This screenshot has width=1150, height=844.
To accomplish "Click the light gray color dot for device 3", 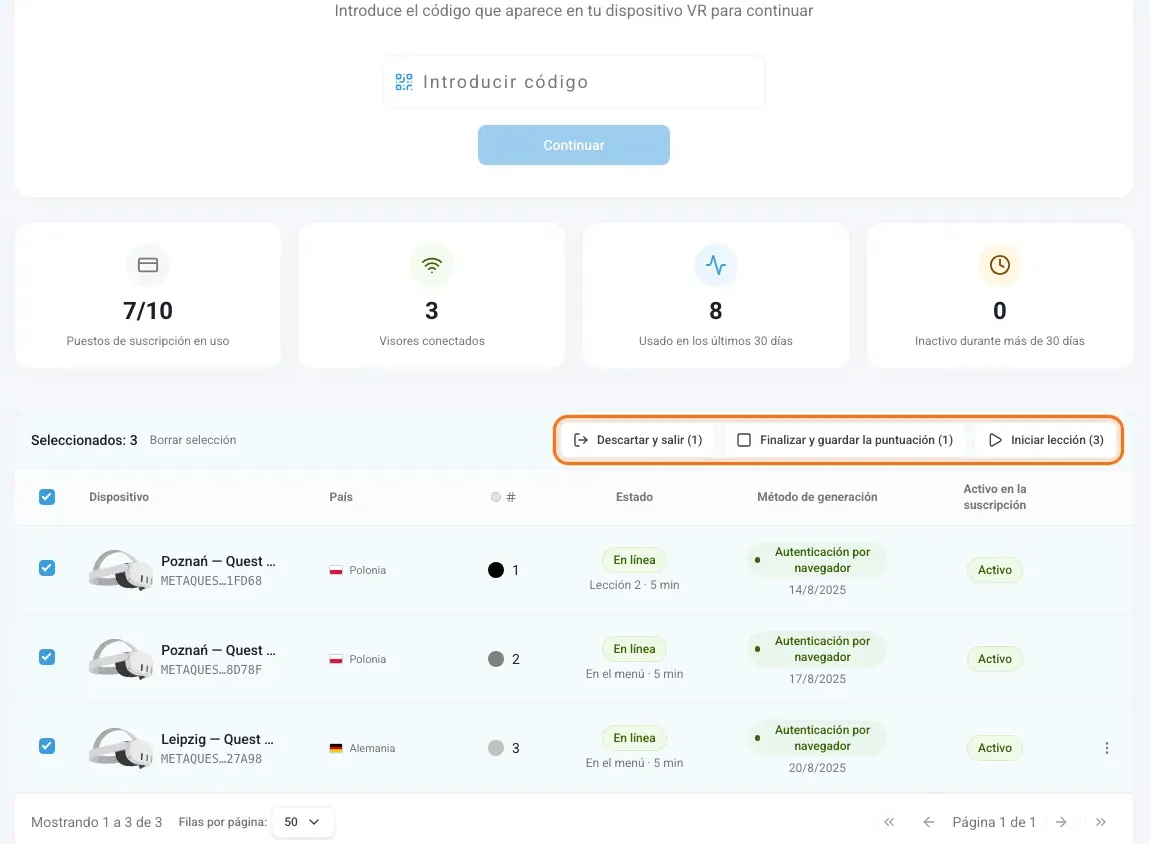I will tap(496, 748).
